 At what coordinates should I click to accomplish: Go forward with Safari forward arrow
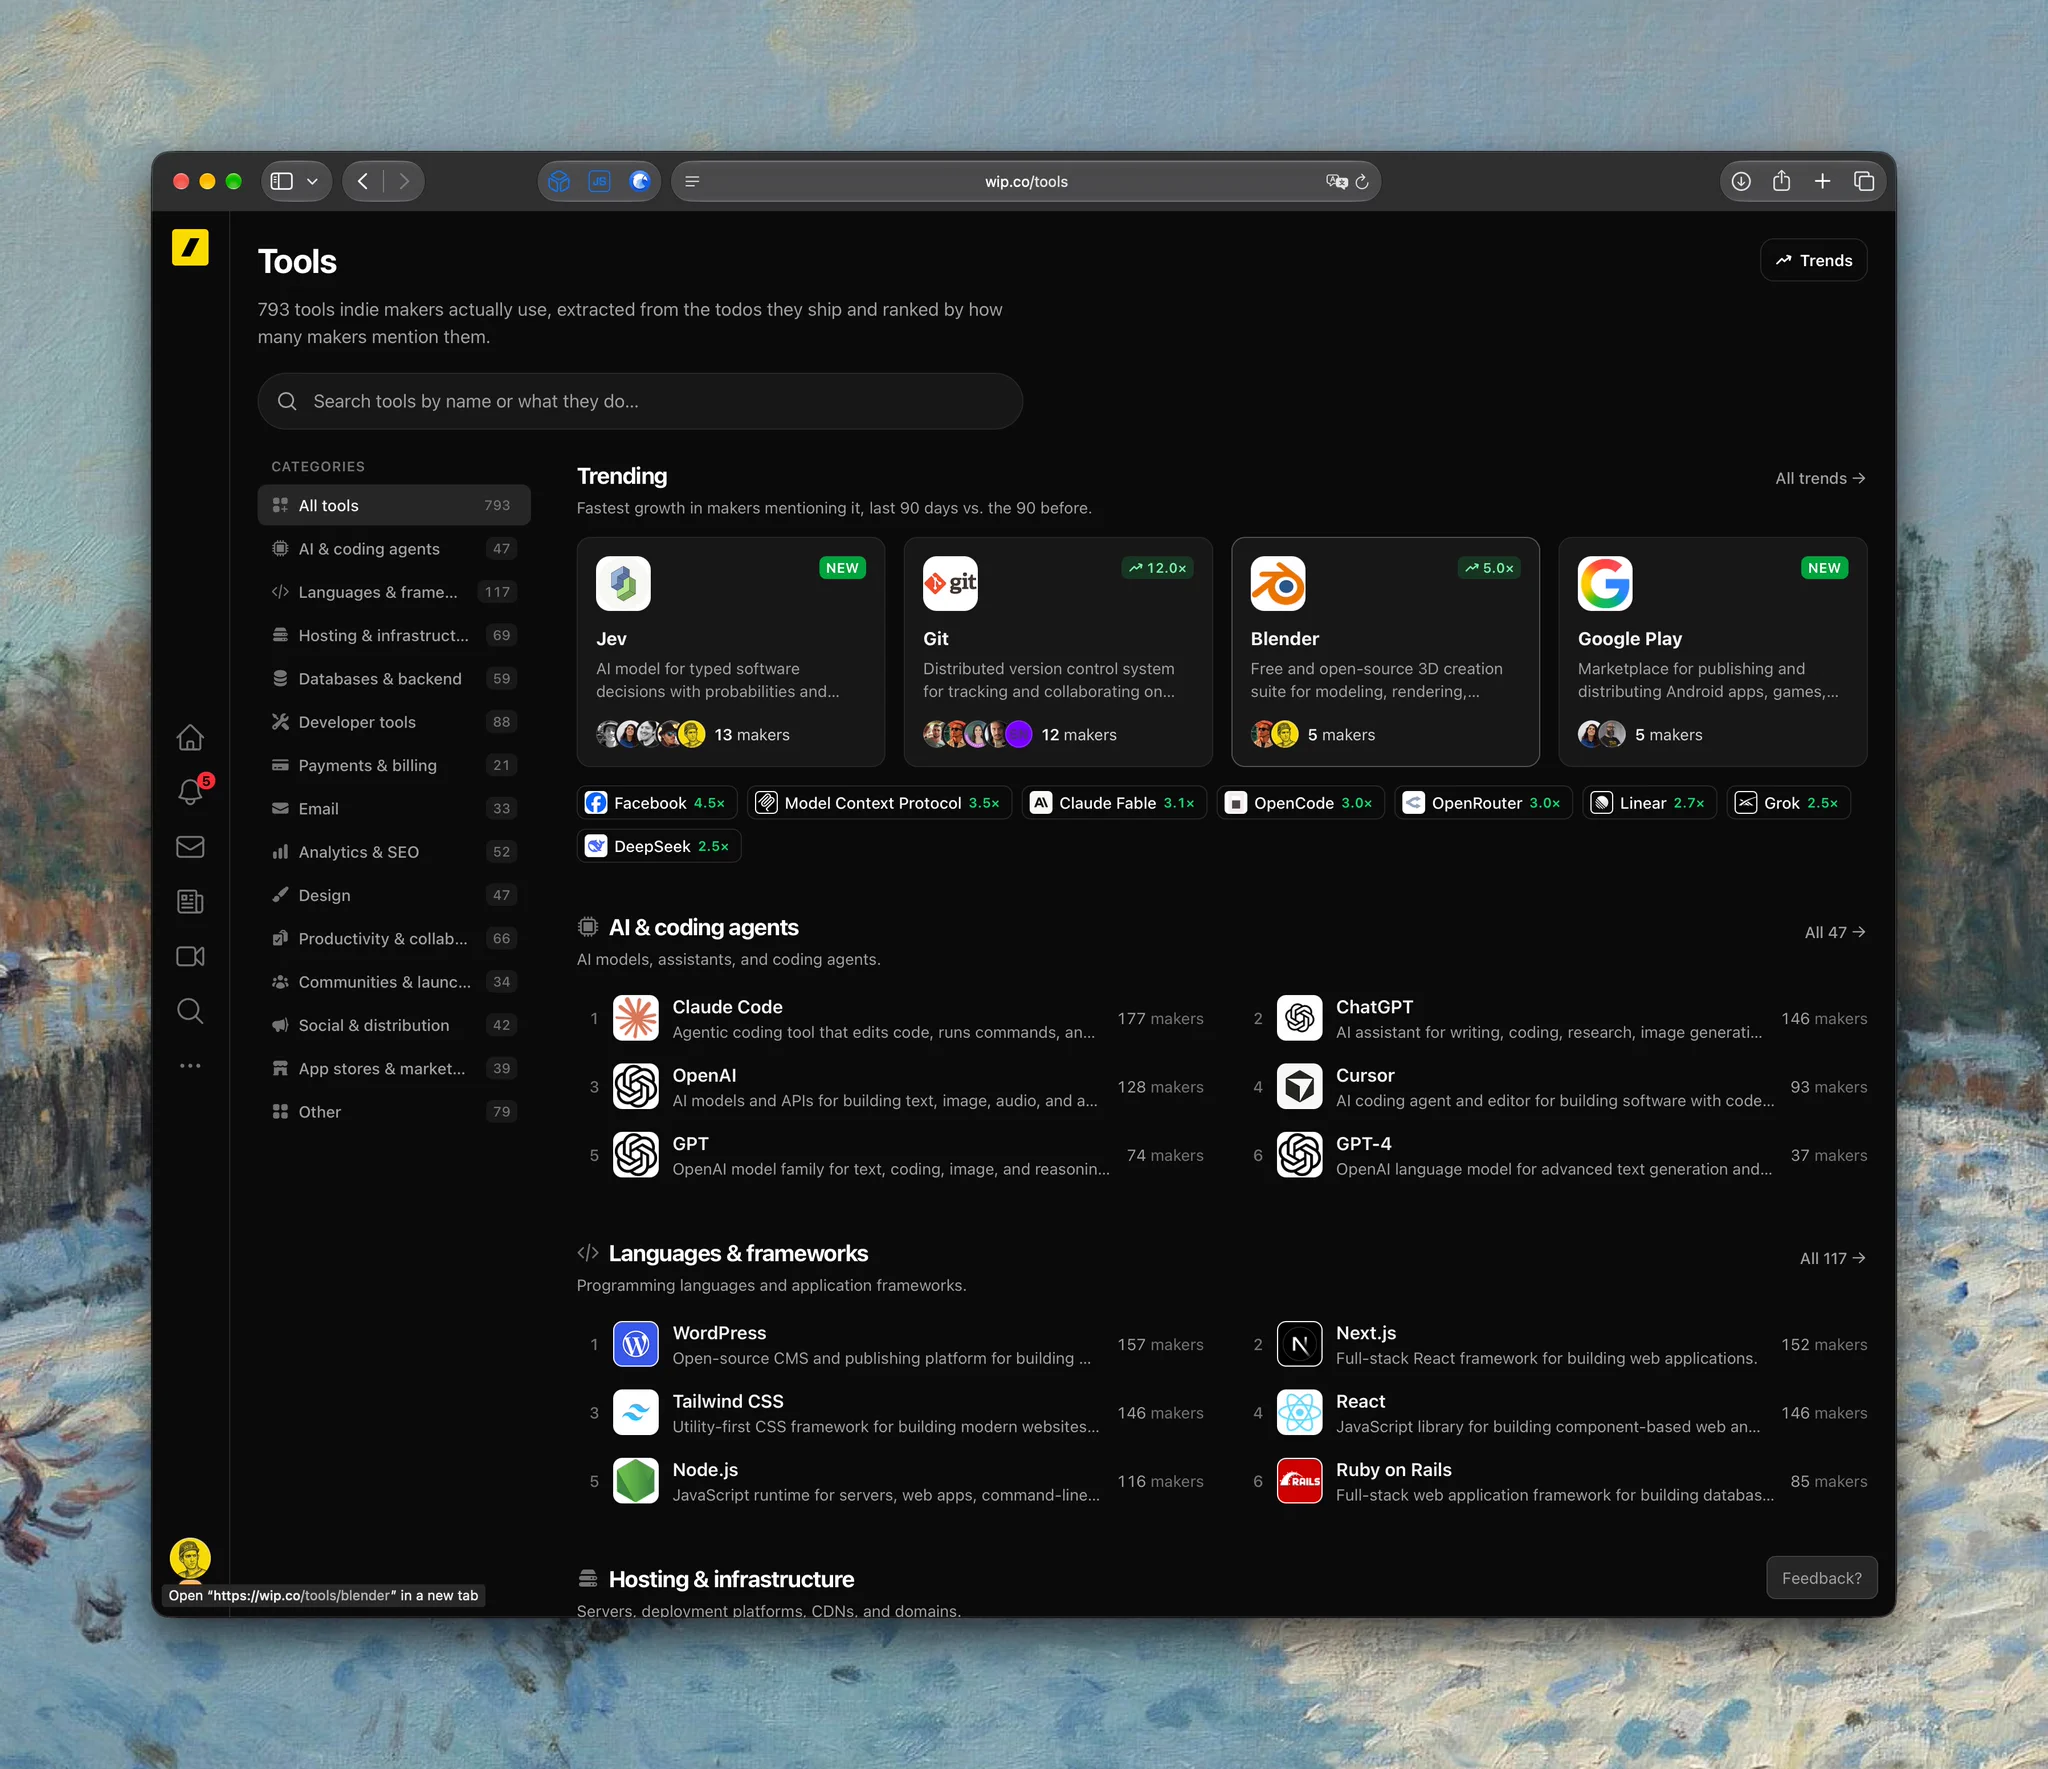[404, 181]
